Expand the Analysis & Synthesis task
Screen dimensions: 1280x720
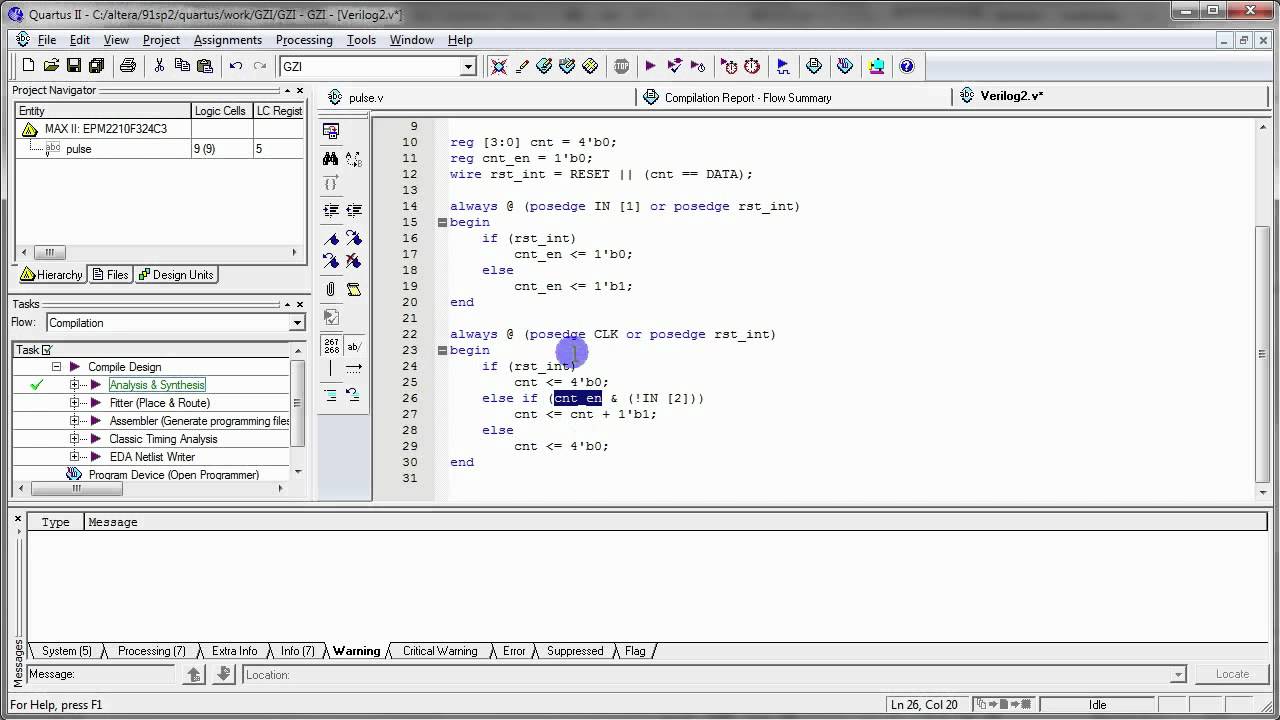coord(74,385)
